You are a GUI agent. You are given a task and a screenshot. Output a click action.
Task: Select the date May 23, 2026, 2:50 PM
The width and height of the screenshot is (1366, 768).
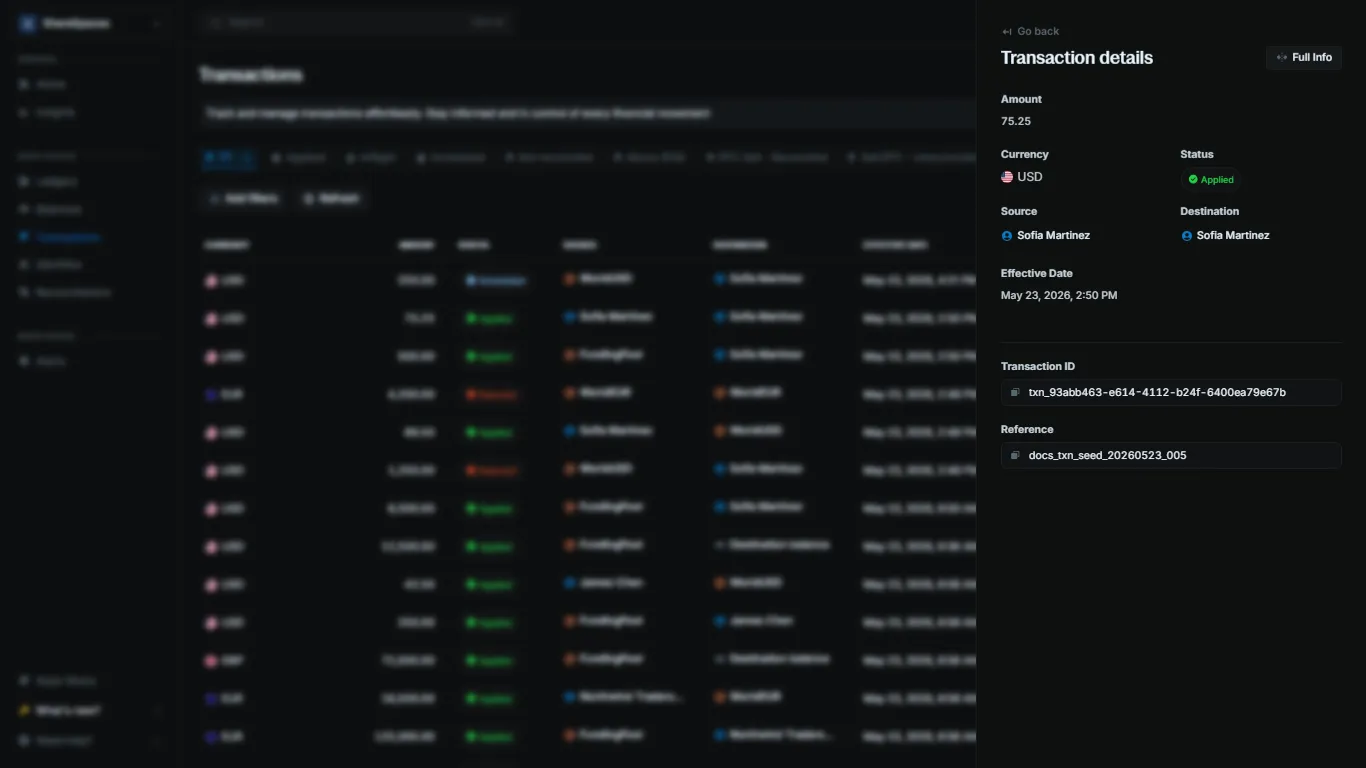click(1059, 296)
